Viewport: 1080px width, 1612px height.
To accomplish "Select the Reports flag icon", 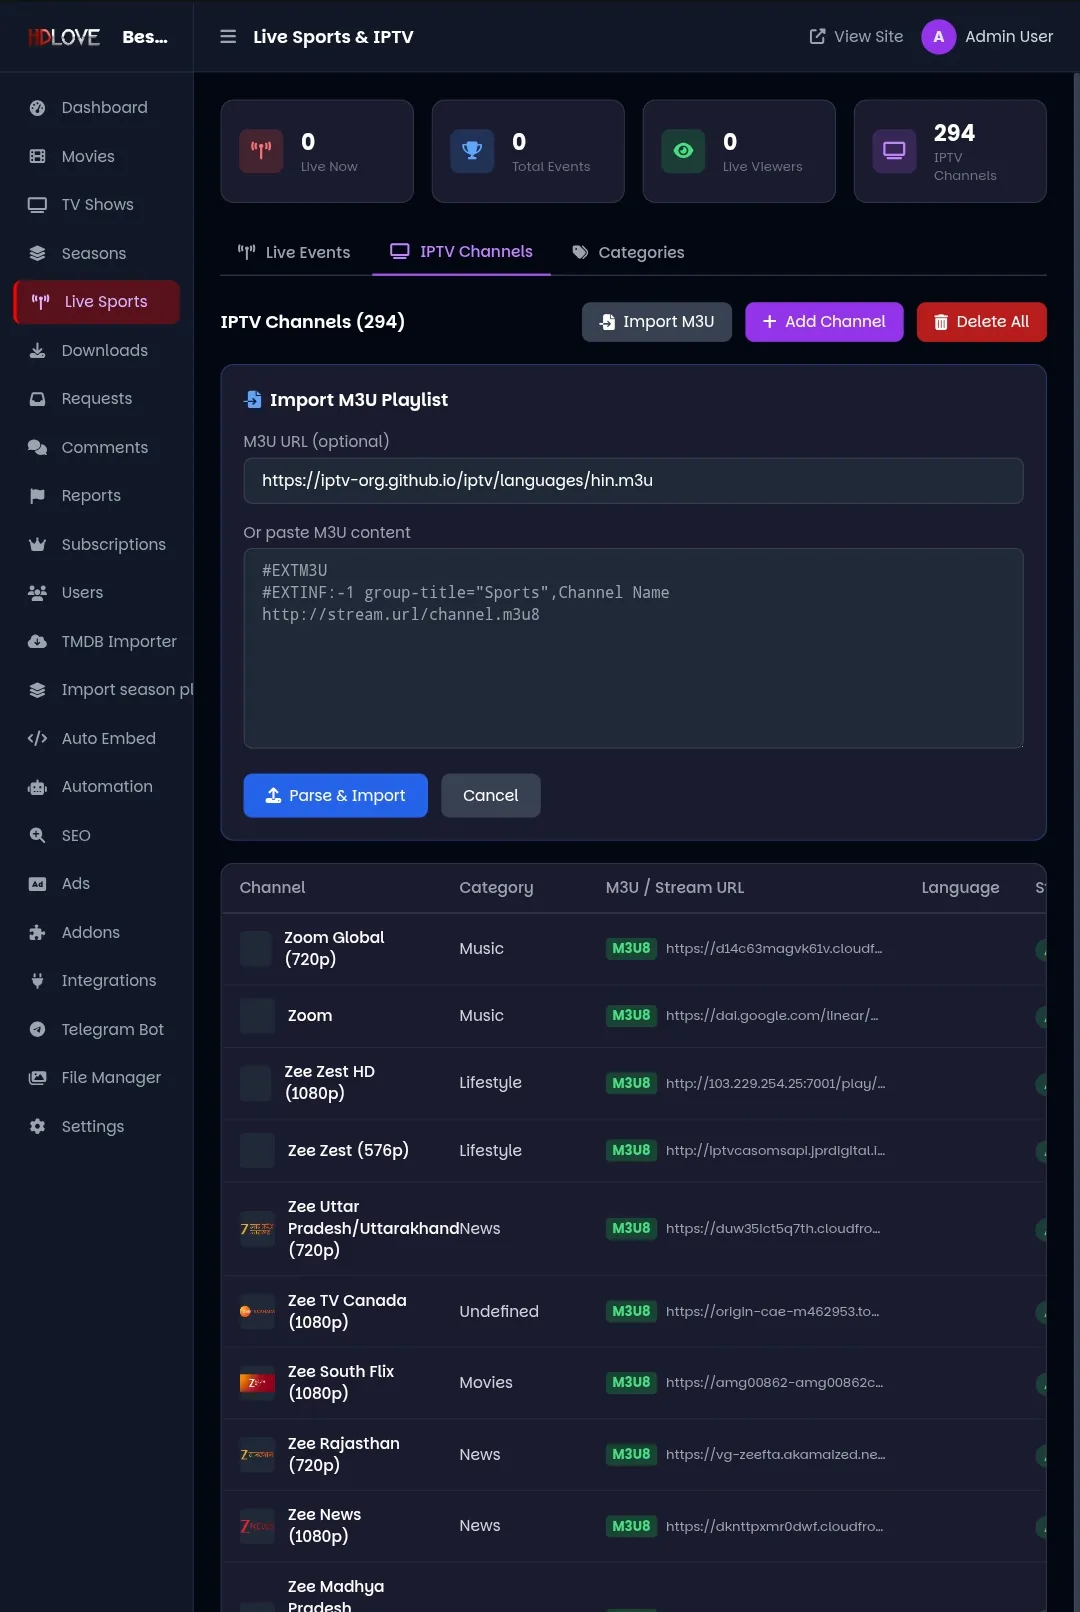I will (x=37, y=496).
